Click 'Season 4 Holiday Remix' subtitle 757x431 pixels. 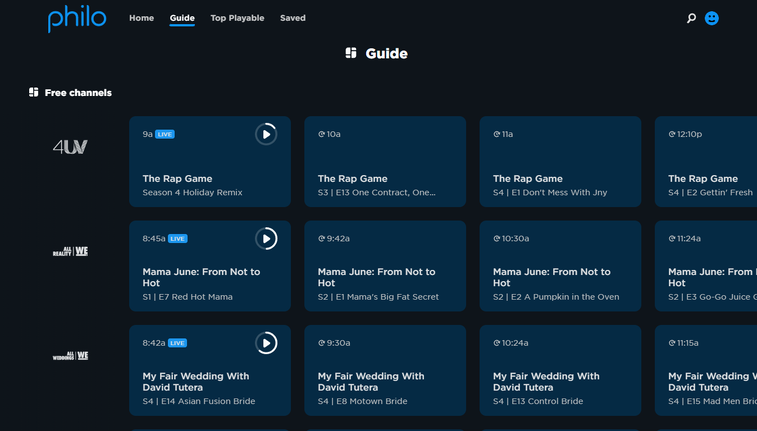(193, 193)
